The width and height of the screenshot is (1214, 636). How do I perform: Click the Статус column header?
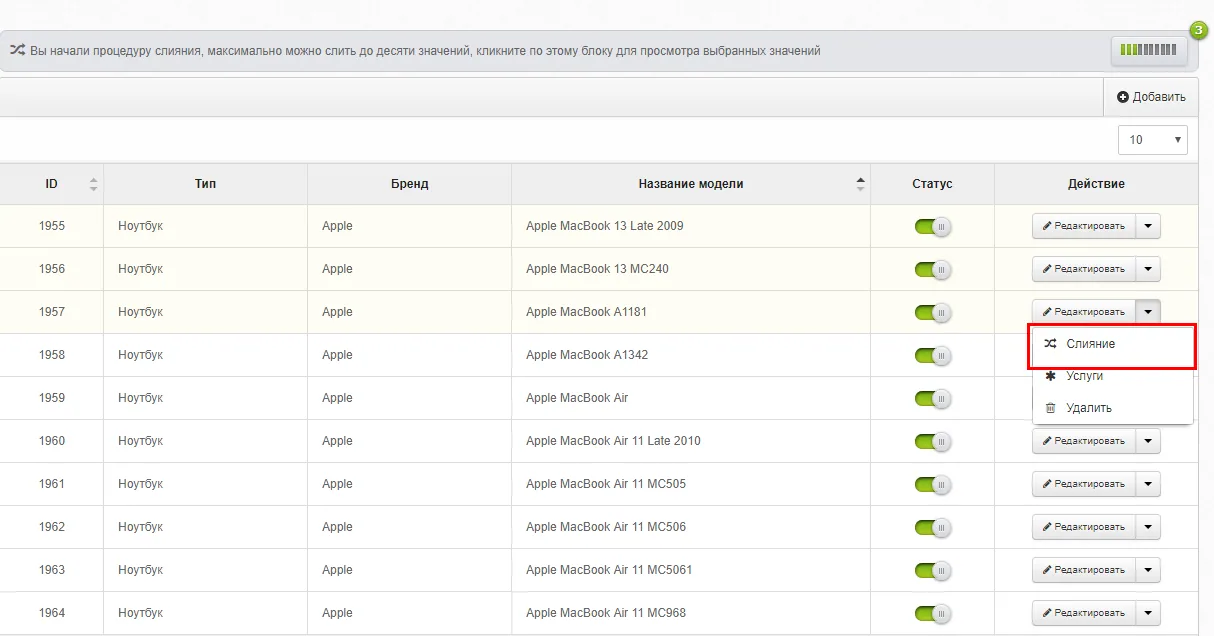coord(932,184)
